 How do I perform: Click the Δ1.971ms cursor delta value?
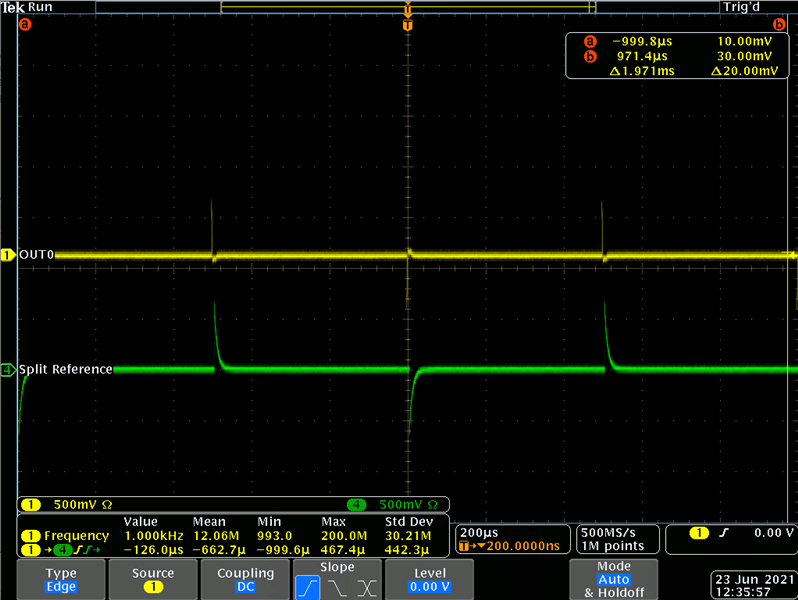(642, 71)
